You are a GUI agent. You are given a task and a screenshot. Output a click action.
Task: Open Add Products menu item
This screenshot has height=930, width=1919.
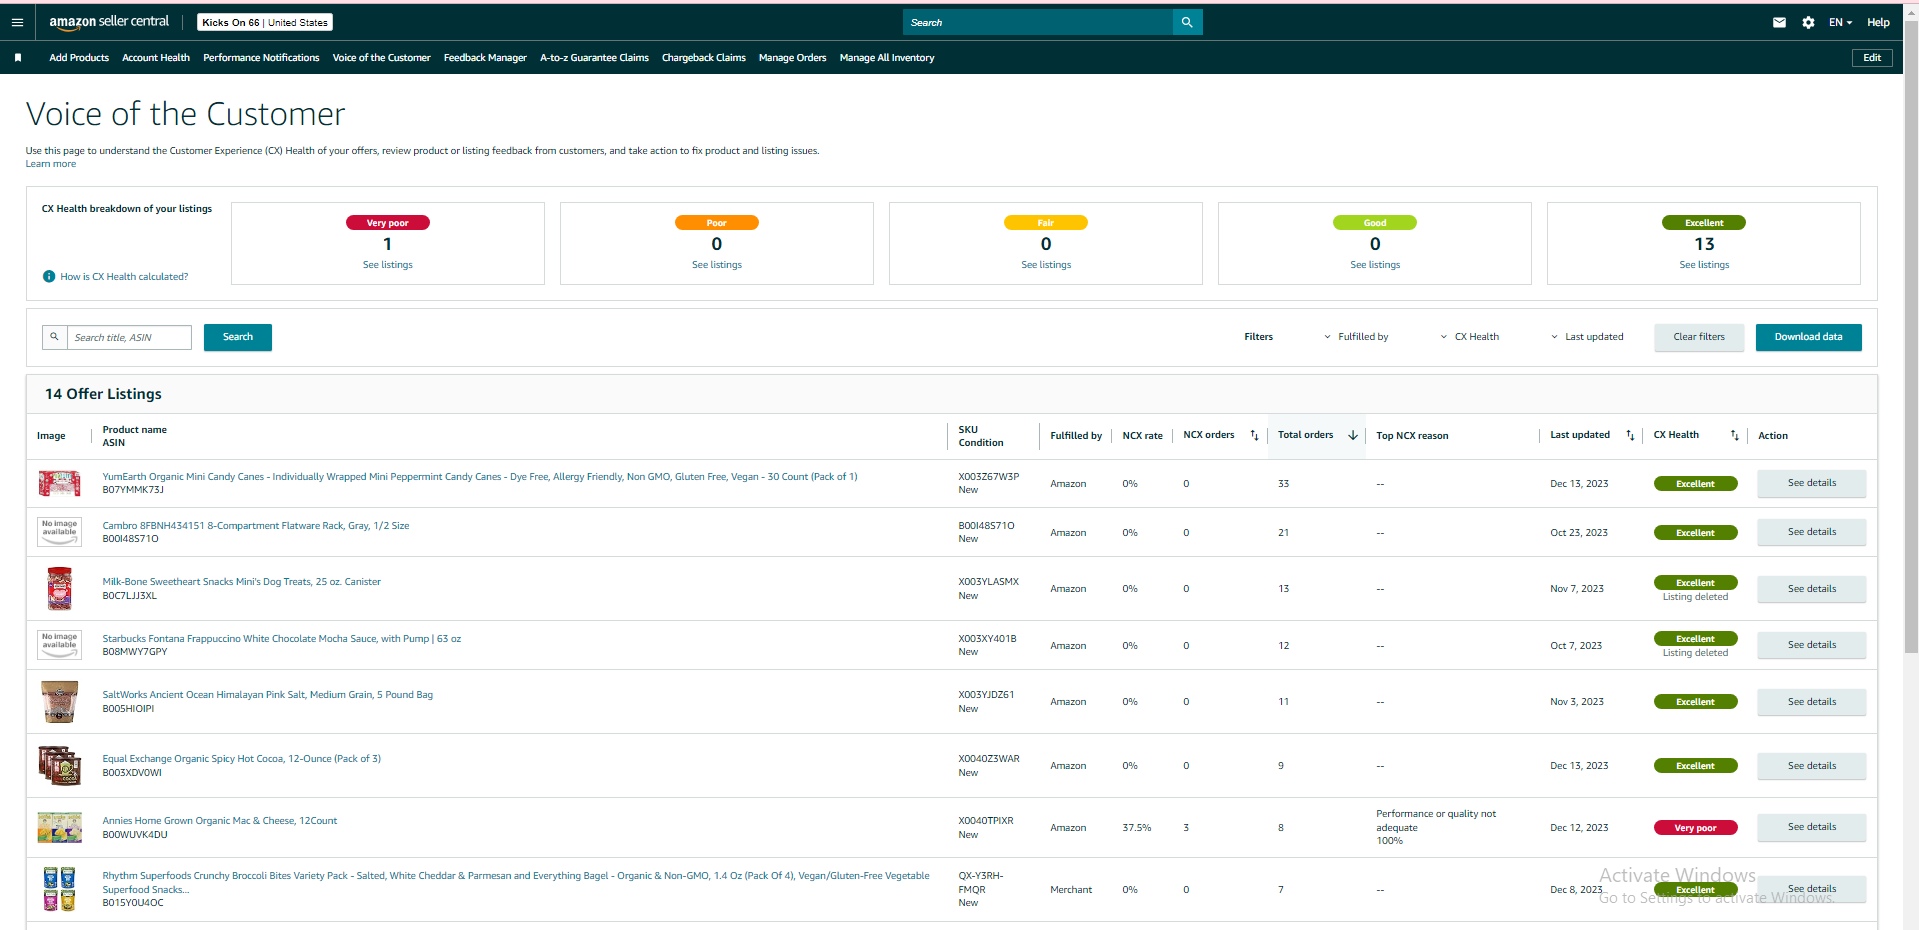(x=79, y=58)
